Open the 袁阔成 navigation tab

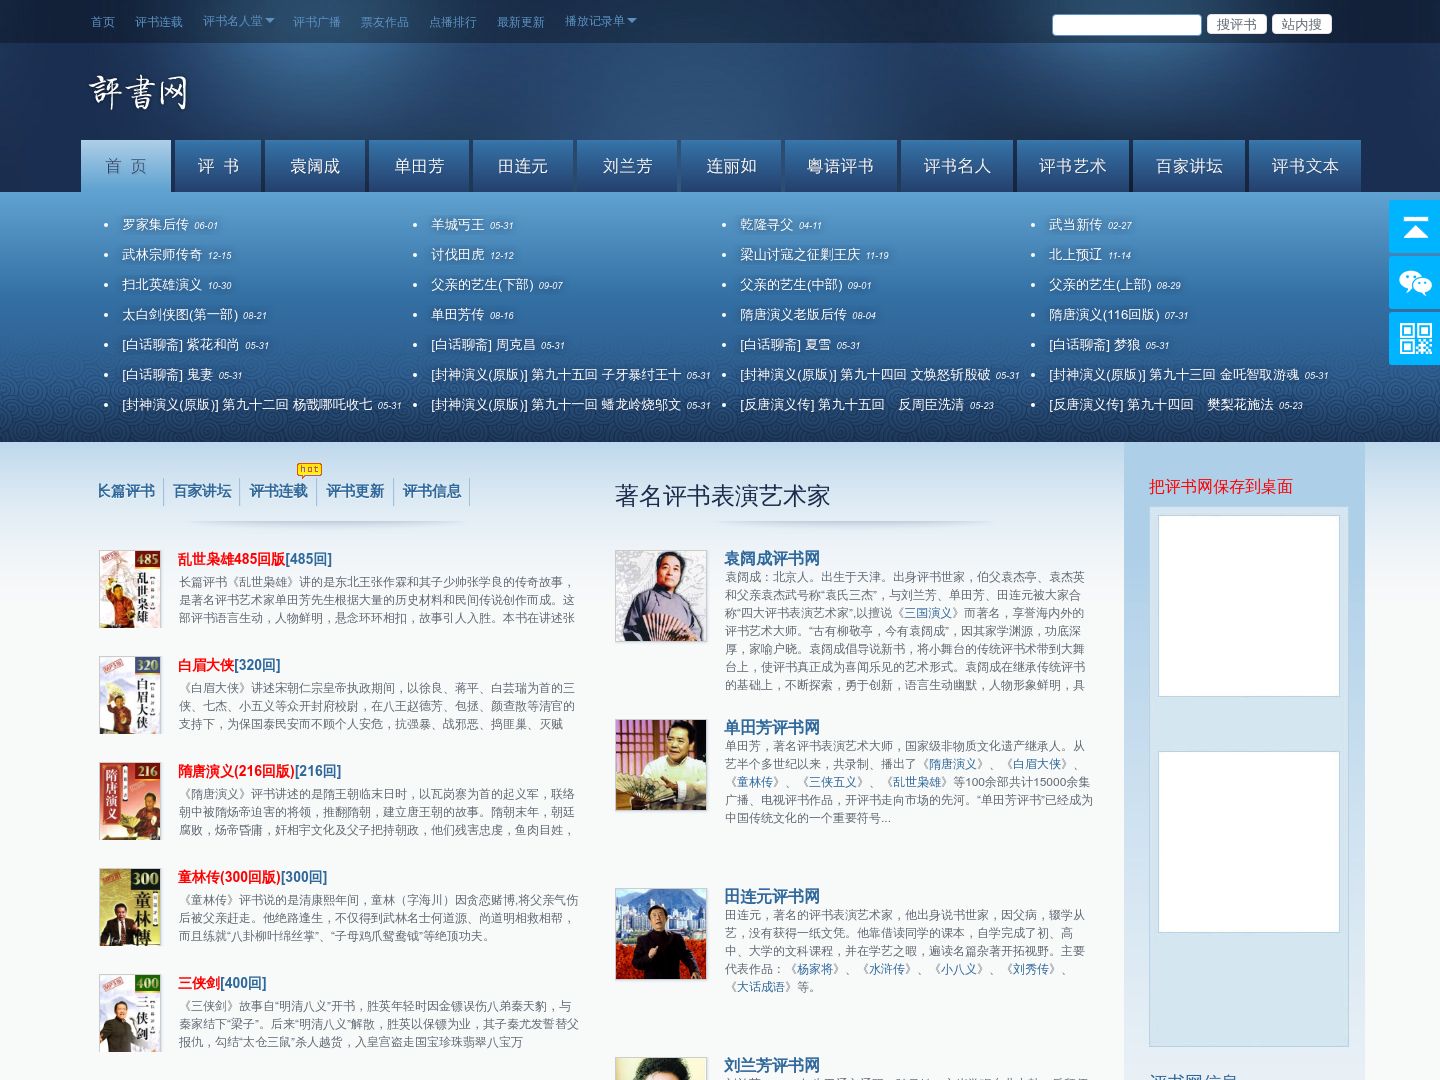click(315, 166)
